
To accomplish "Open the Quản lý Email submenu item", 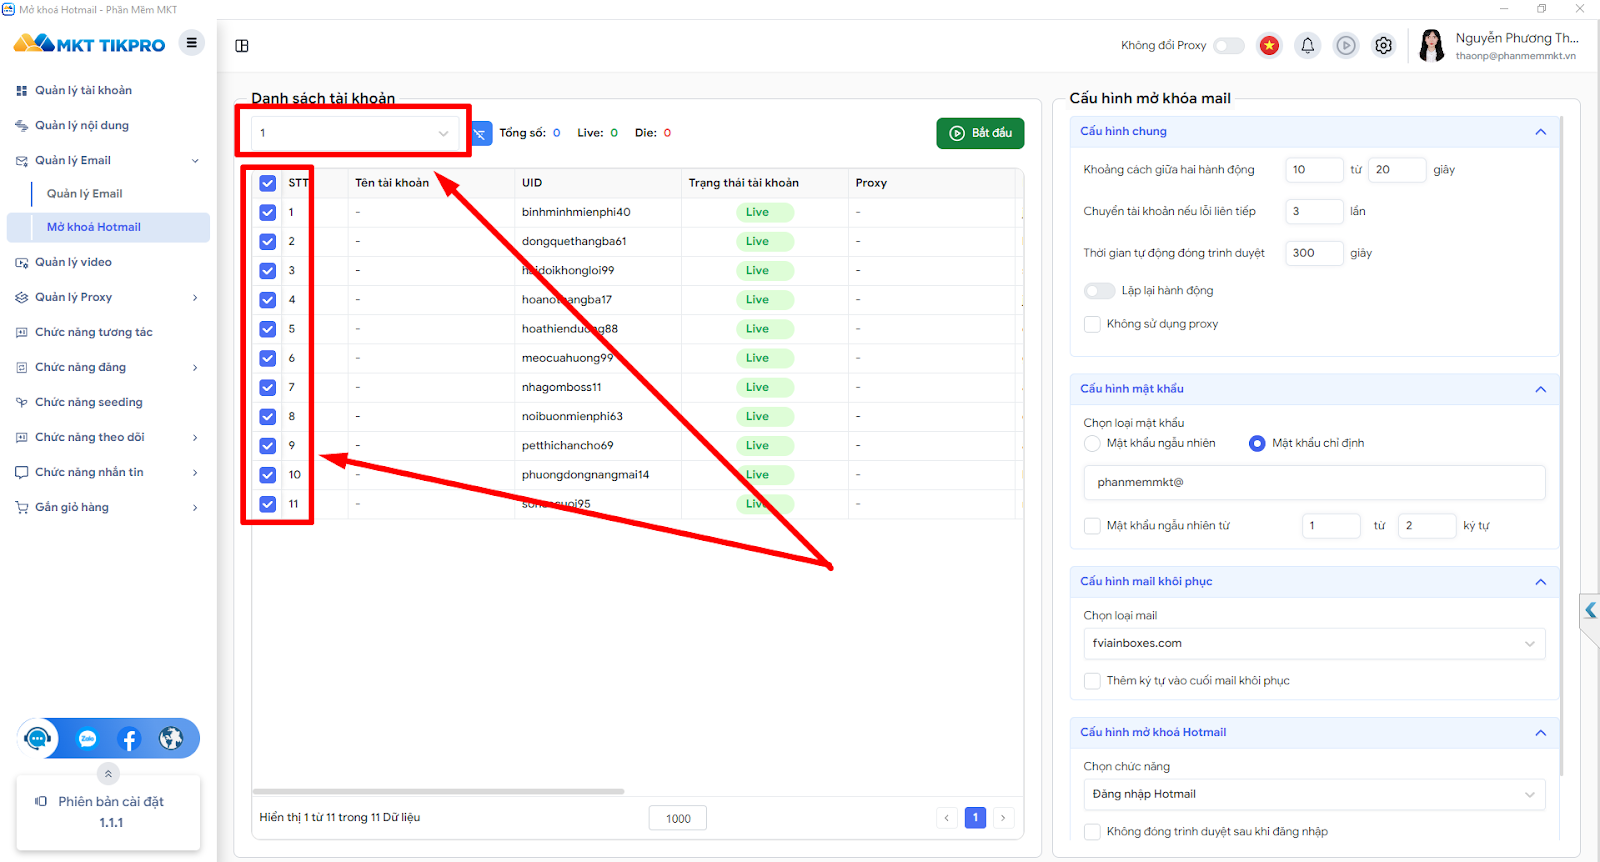I will coord(85,194).
